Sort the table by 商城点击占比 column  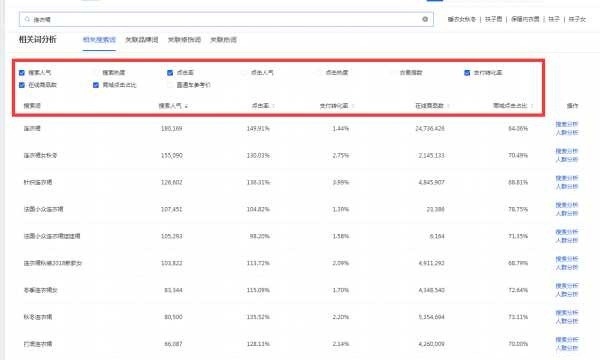pos(513,106)
